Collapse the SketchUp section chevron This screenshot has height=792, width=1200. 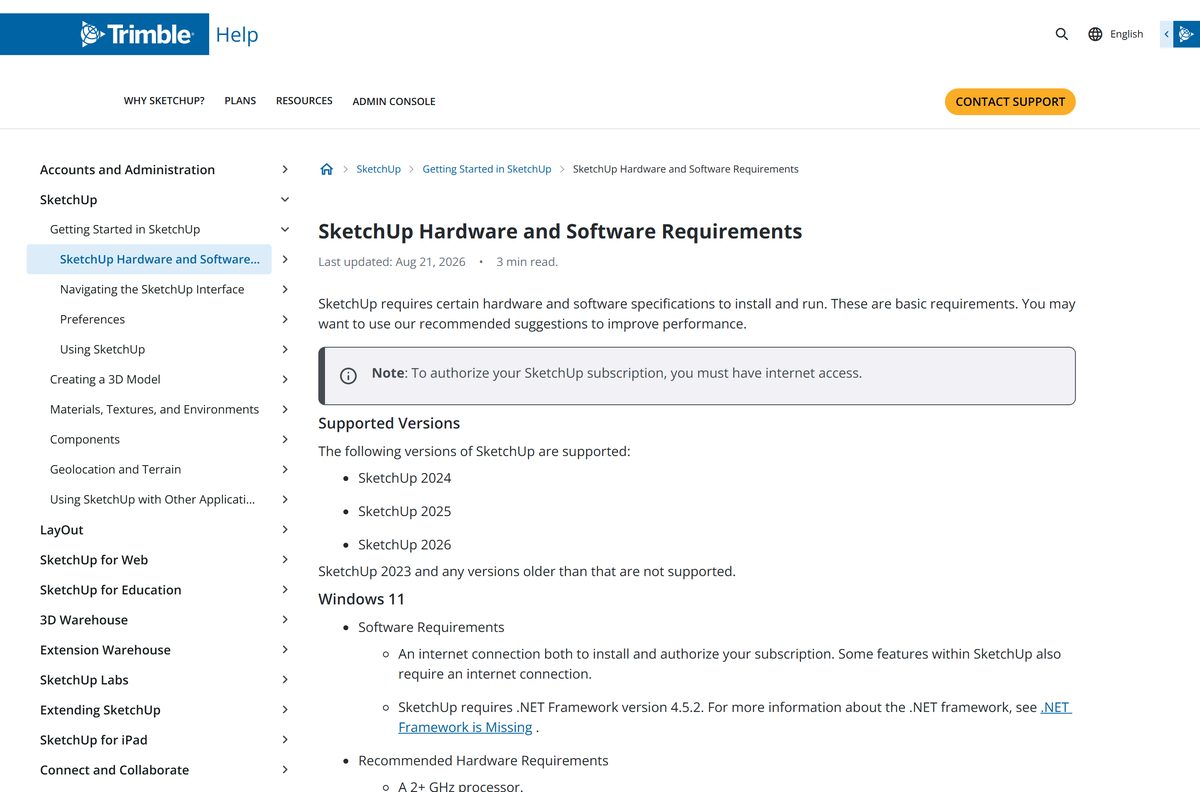click(x=285, y=200)
